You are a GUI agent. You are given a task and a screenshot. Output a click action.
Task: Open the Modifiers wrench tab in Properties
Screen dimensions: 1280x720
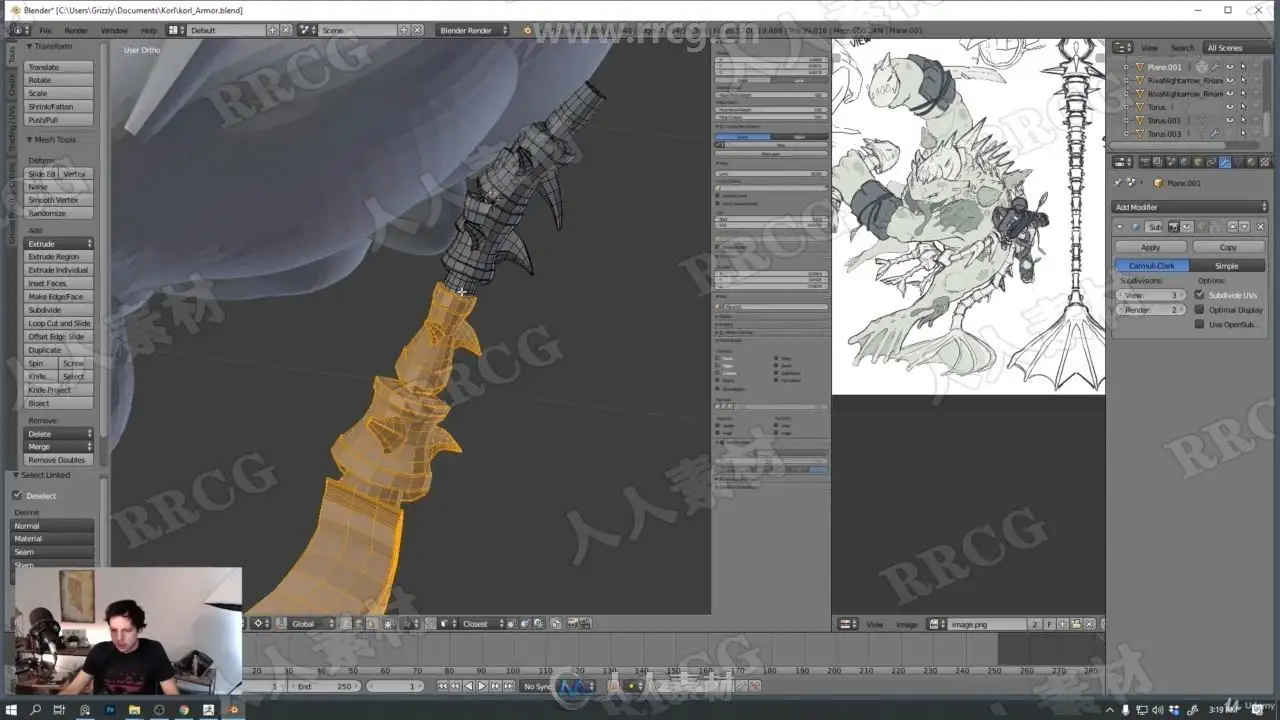pyautogui.click(x=1225, y=162)
